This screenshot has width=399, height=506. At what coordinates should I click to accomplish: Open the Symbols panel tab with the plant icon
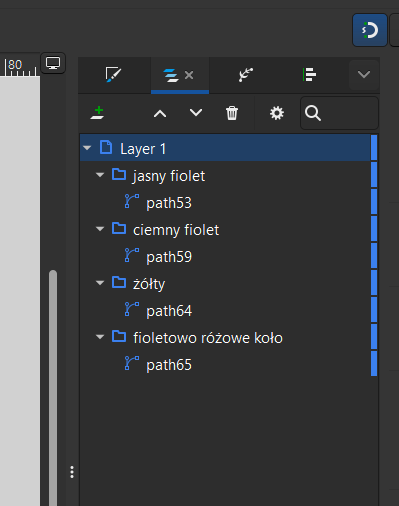246,75
